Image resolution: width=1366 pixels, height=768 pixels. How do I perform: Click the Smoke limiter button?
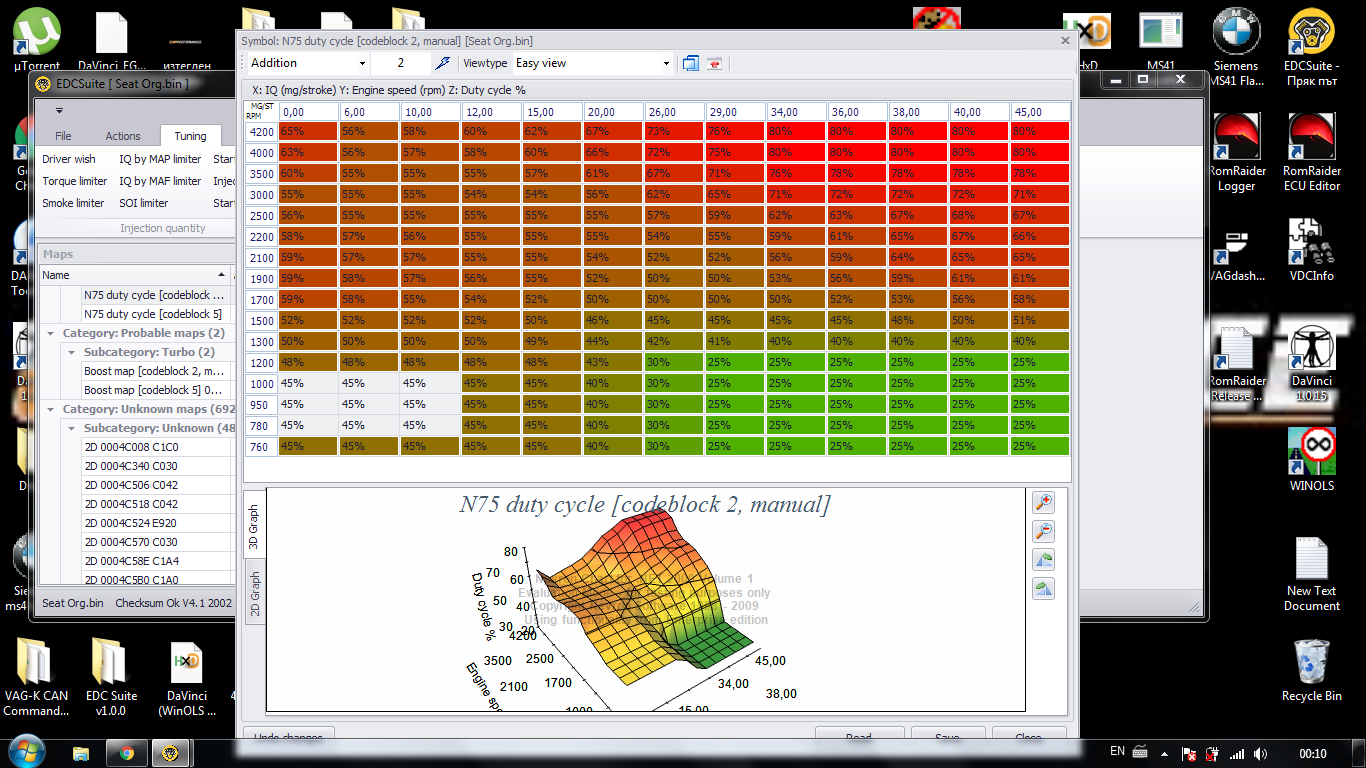point(73,203)
